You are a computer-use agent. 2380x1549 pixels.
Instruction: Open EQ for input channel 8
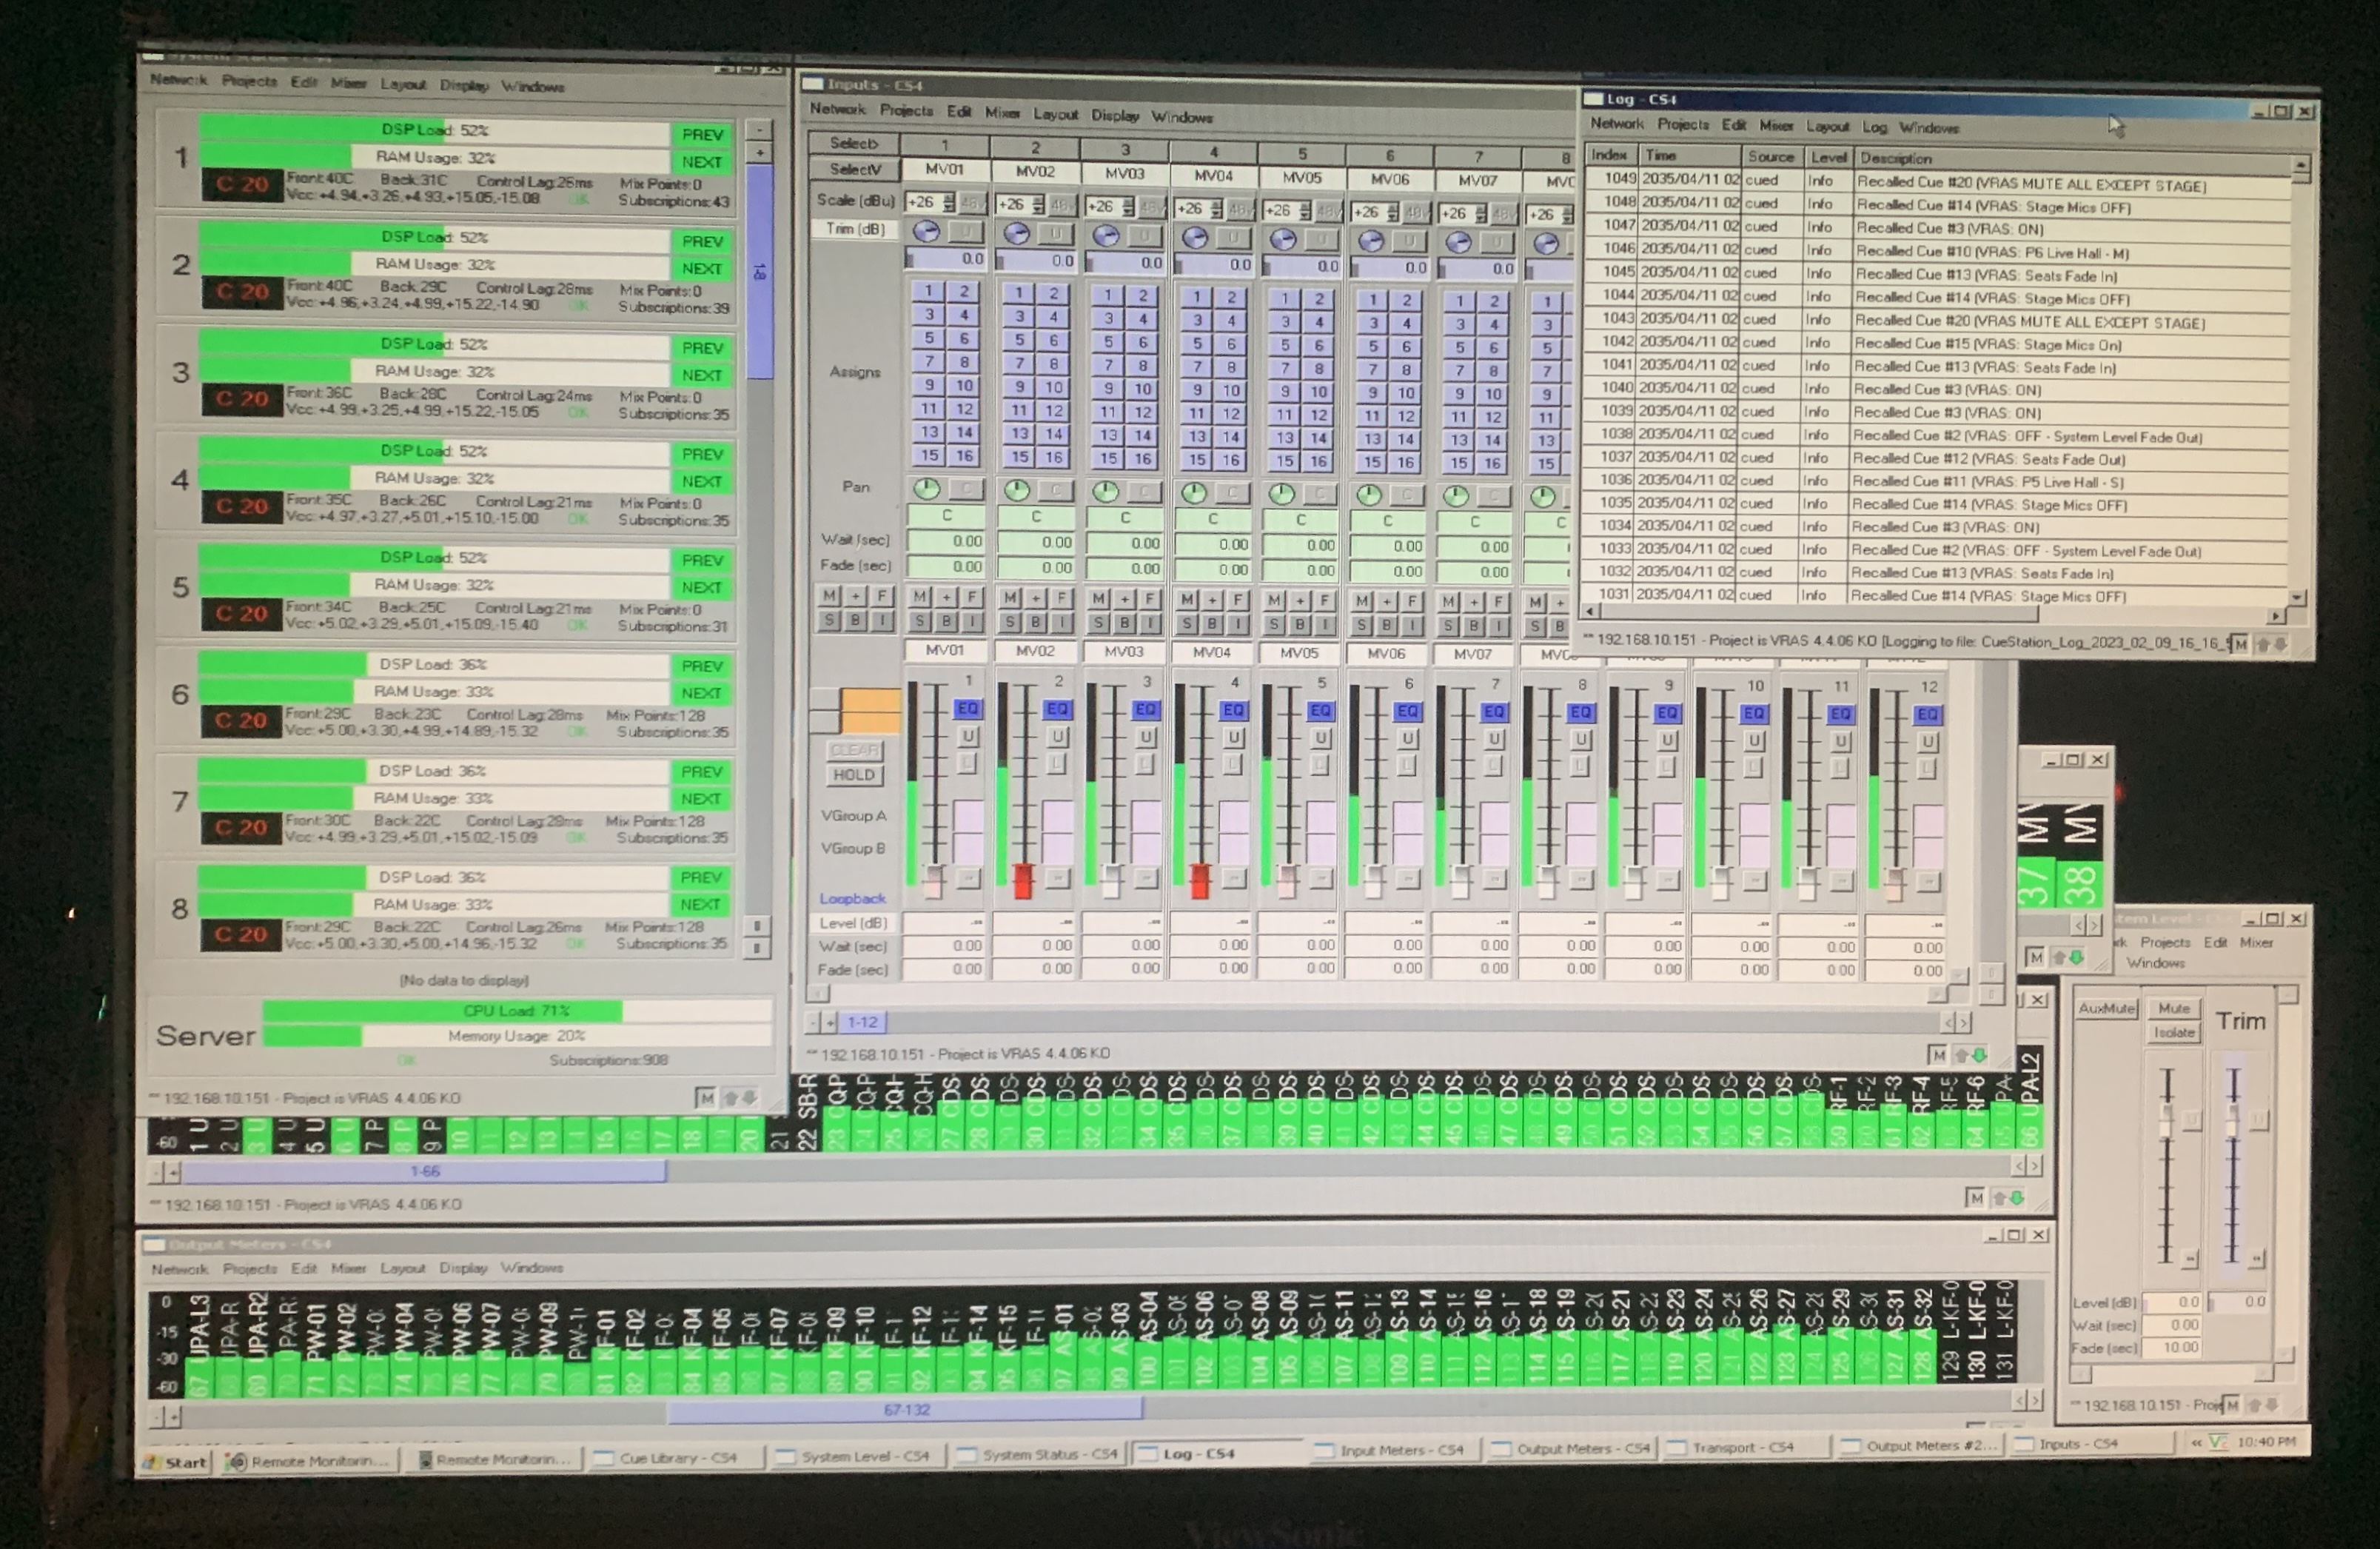point(1580,712)
